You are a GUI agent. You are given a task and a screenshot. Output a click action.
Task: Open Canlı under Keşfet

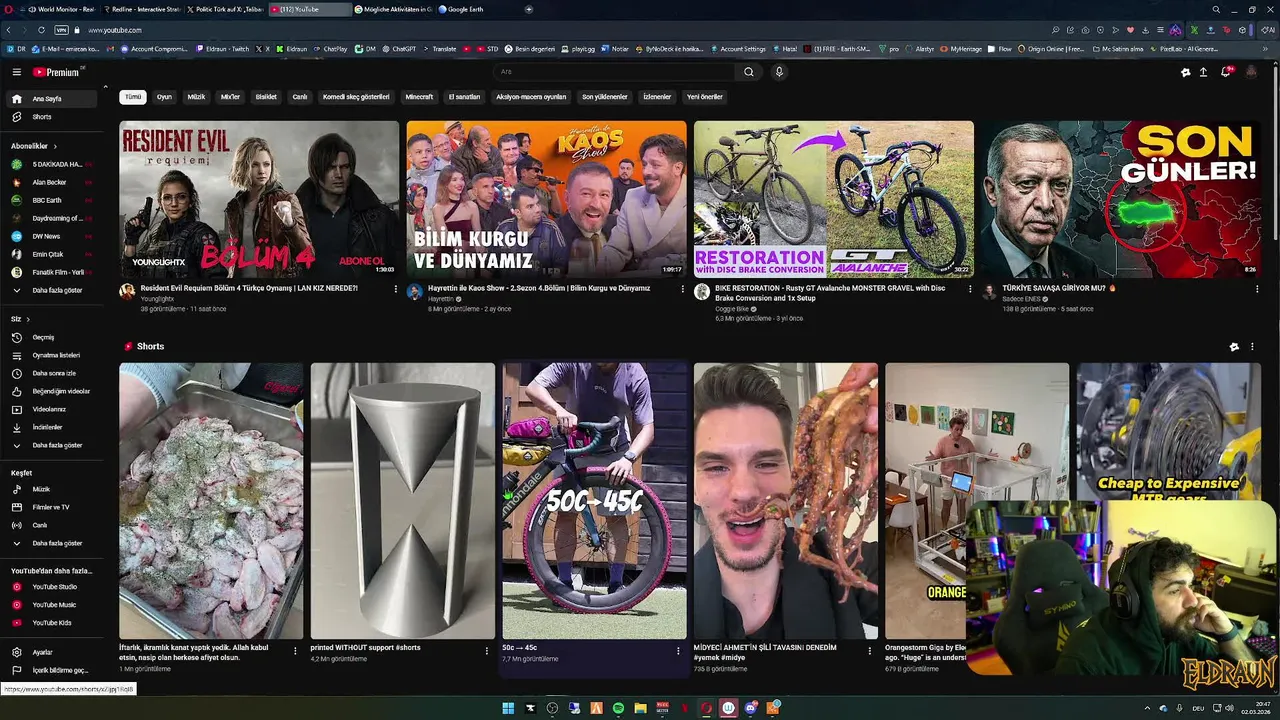point(53,525)
